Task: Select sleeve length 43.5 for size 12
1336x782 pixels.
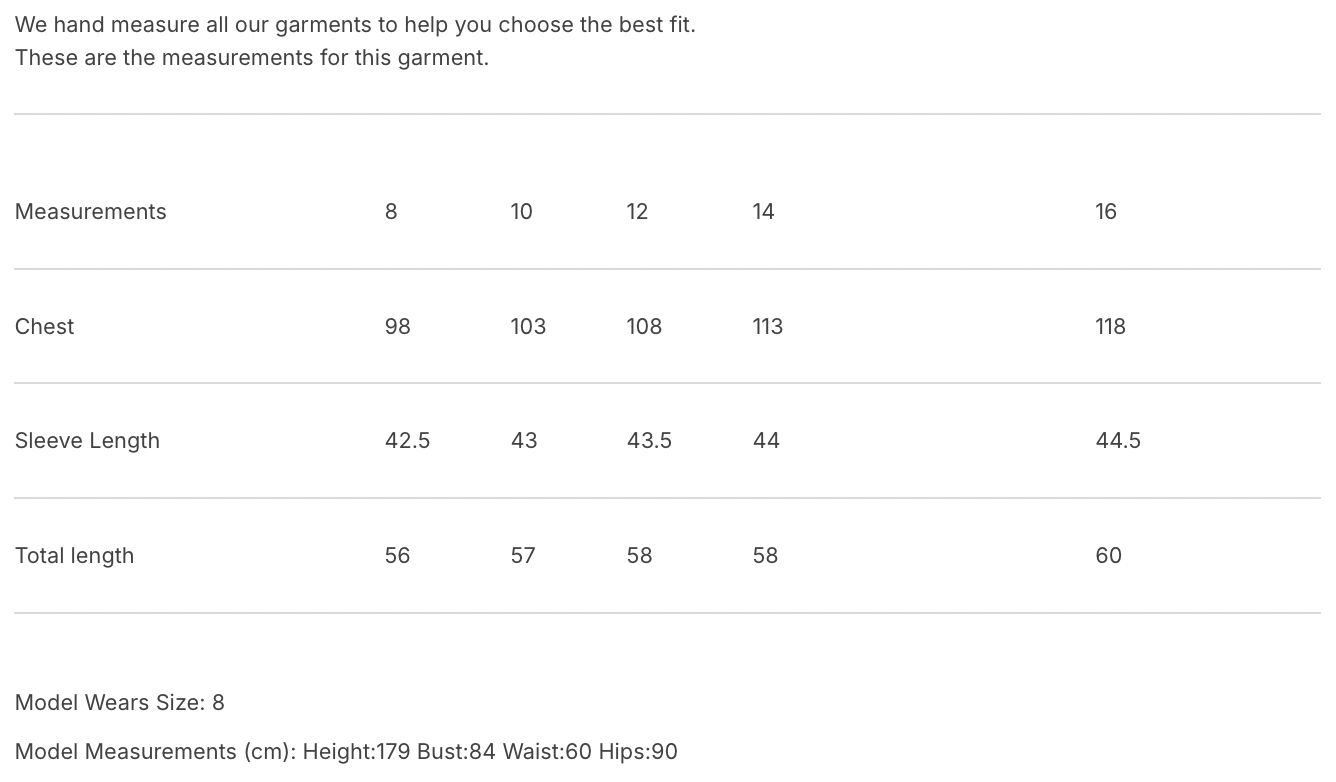Action: click(x=650, y=441)
